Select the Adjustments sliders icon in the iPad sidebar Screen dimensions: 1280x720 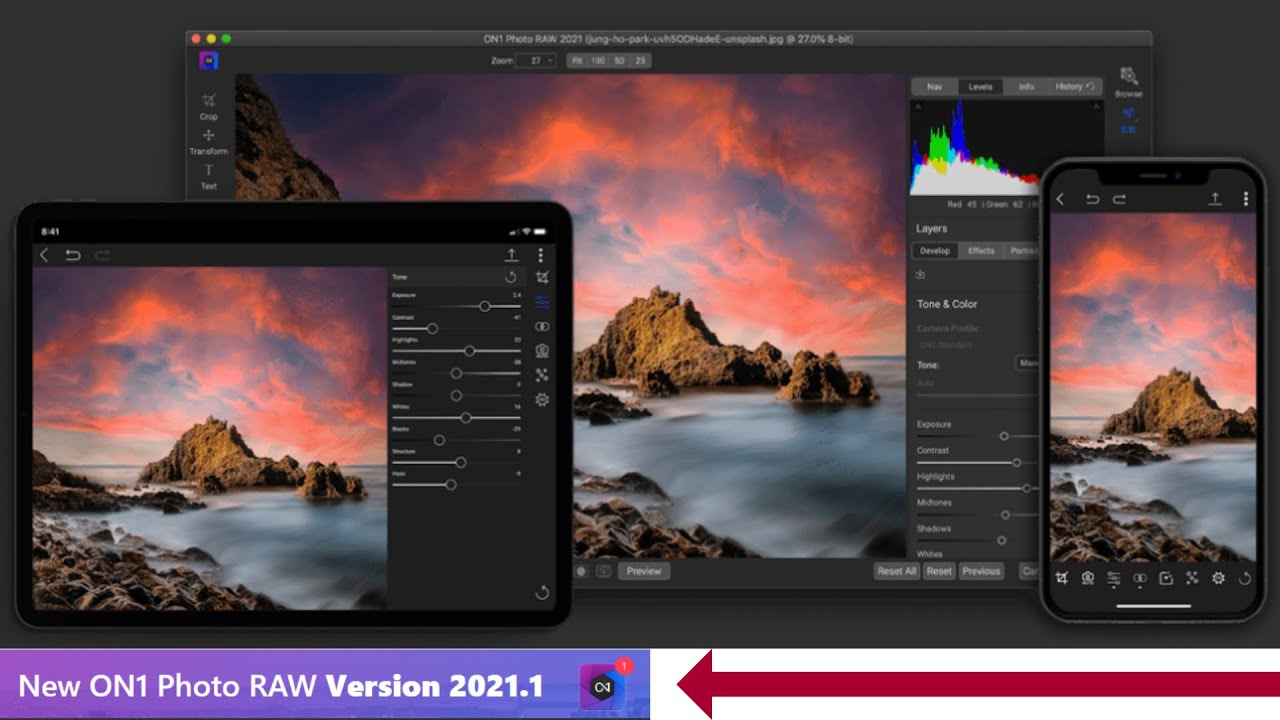[x=541, y=302]
